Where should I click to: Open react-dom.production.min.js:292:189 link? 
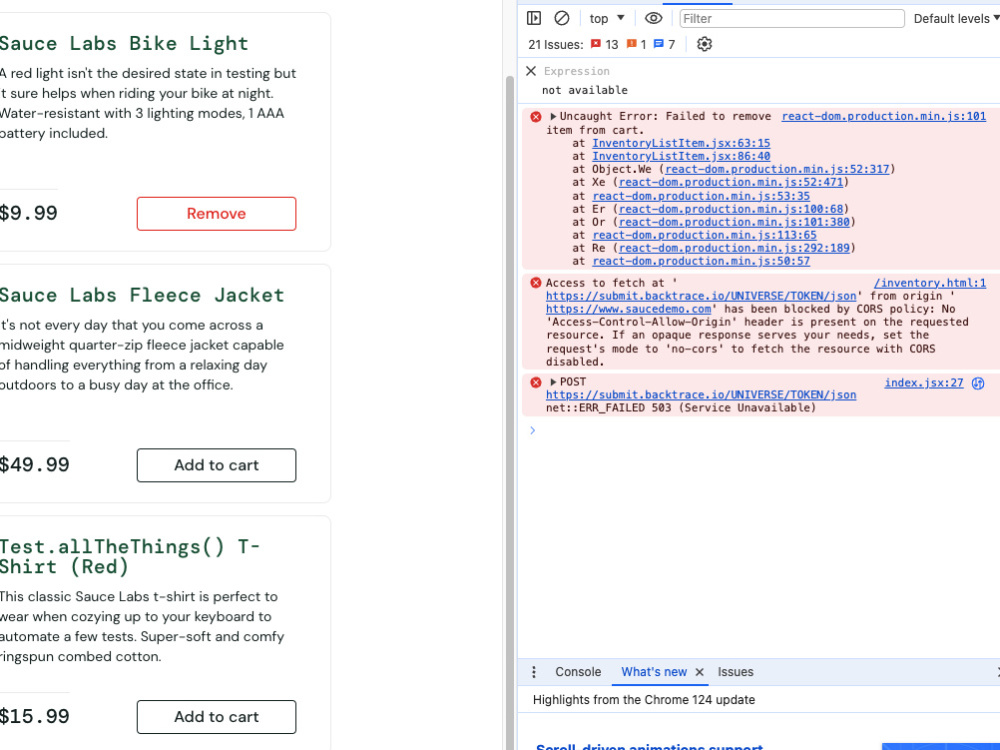[734, 248]
